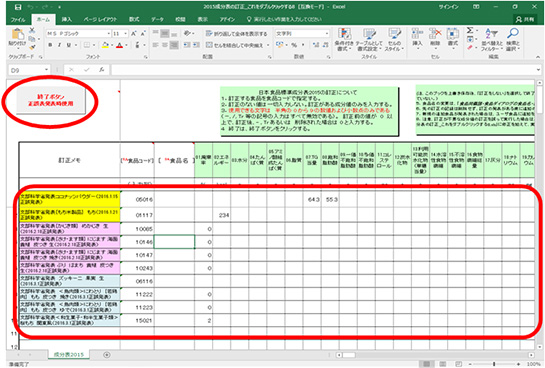Toggle Bold formatting

(x=50, y=45)
